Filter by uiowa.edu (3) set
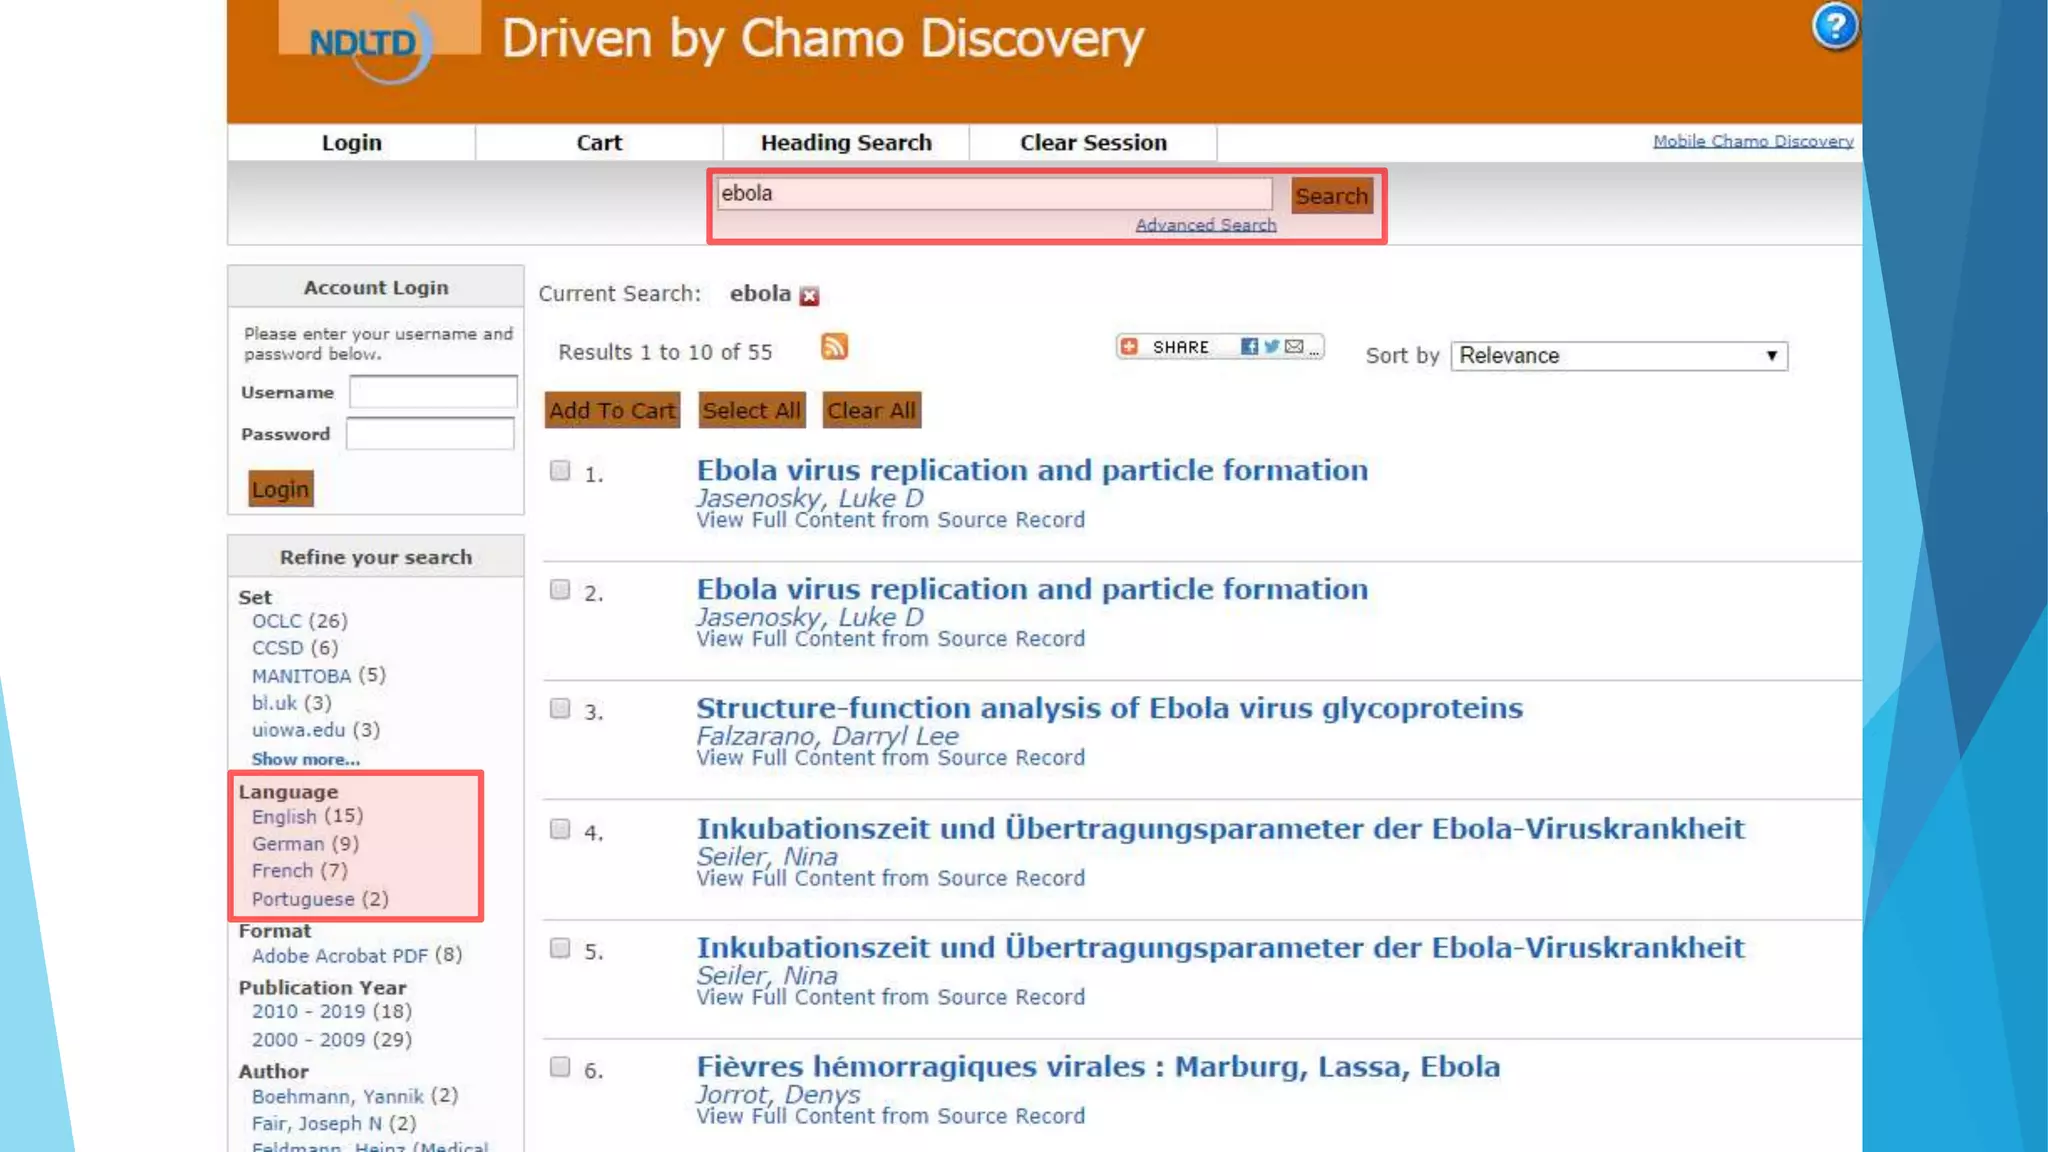2048x1152 pixels. 315,730
